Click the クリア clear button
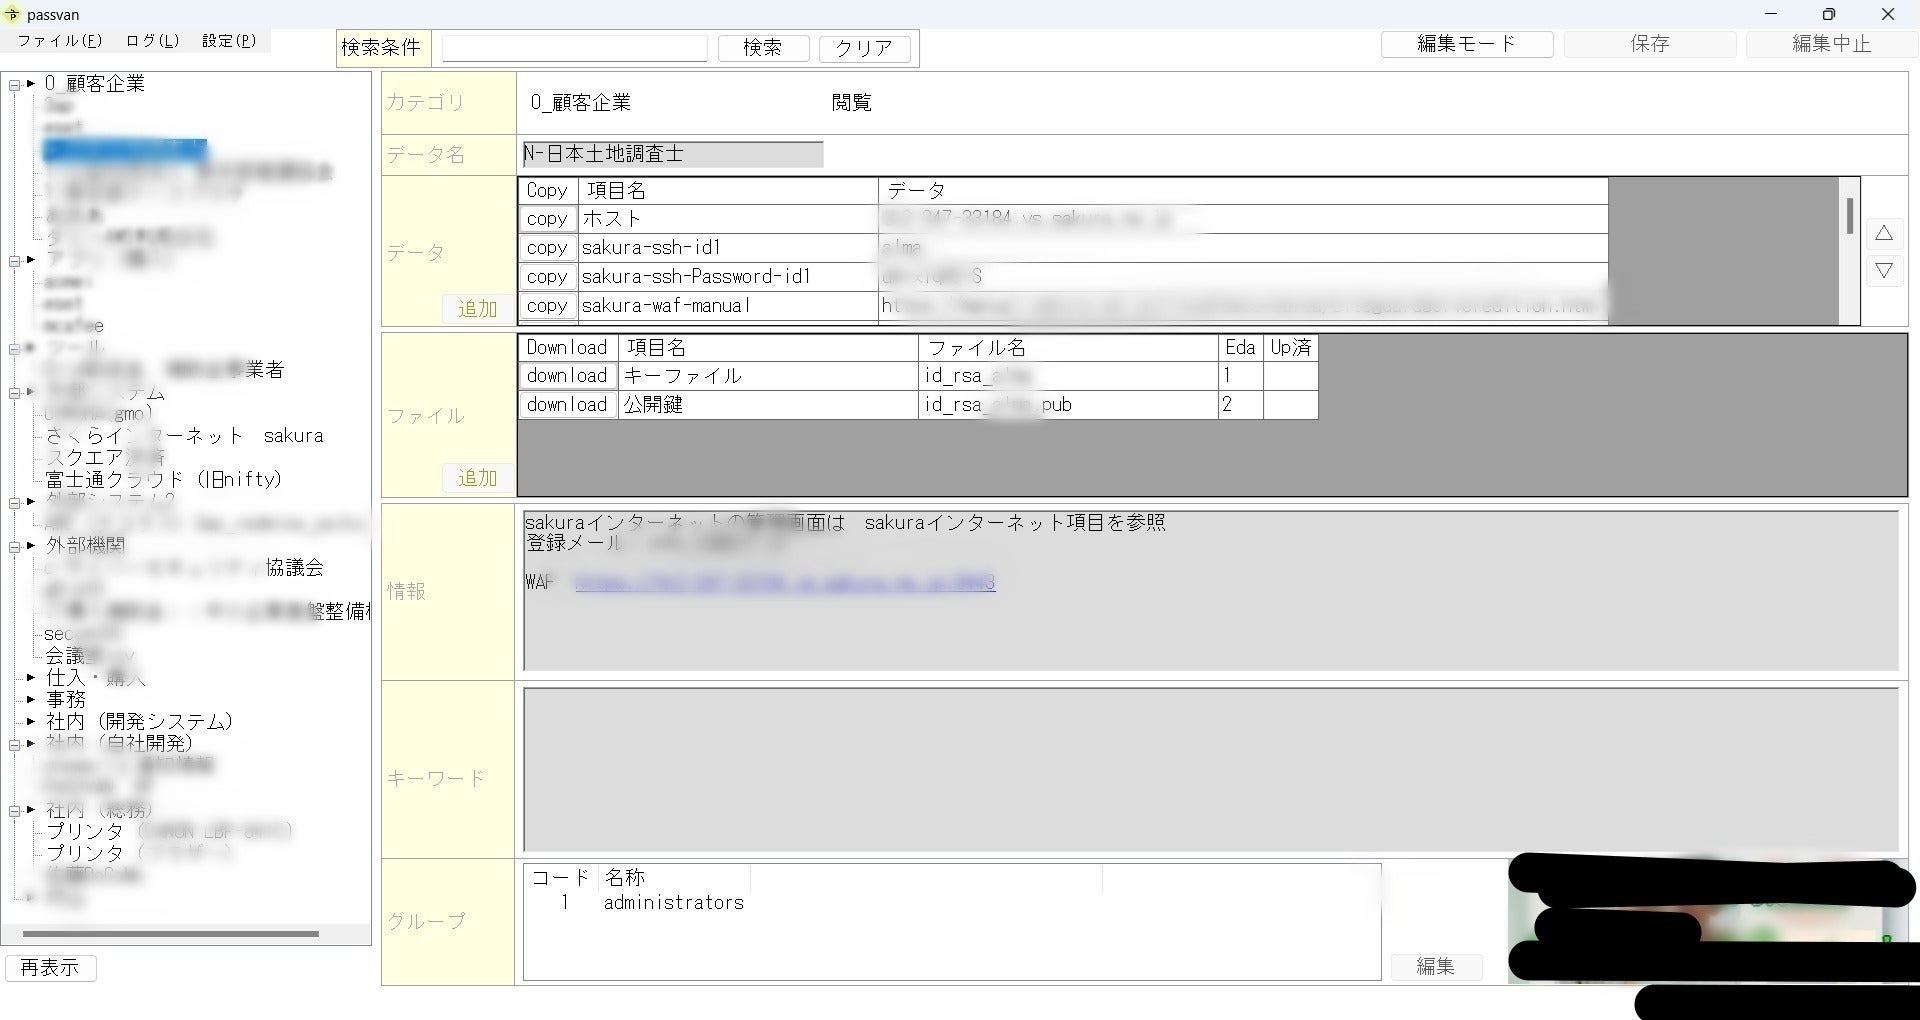Image resolution: width=1920 pixels, height=1020 pixels. 864,48
